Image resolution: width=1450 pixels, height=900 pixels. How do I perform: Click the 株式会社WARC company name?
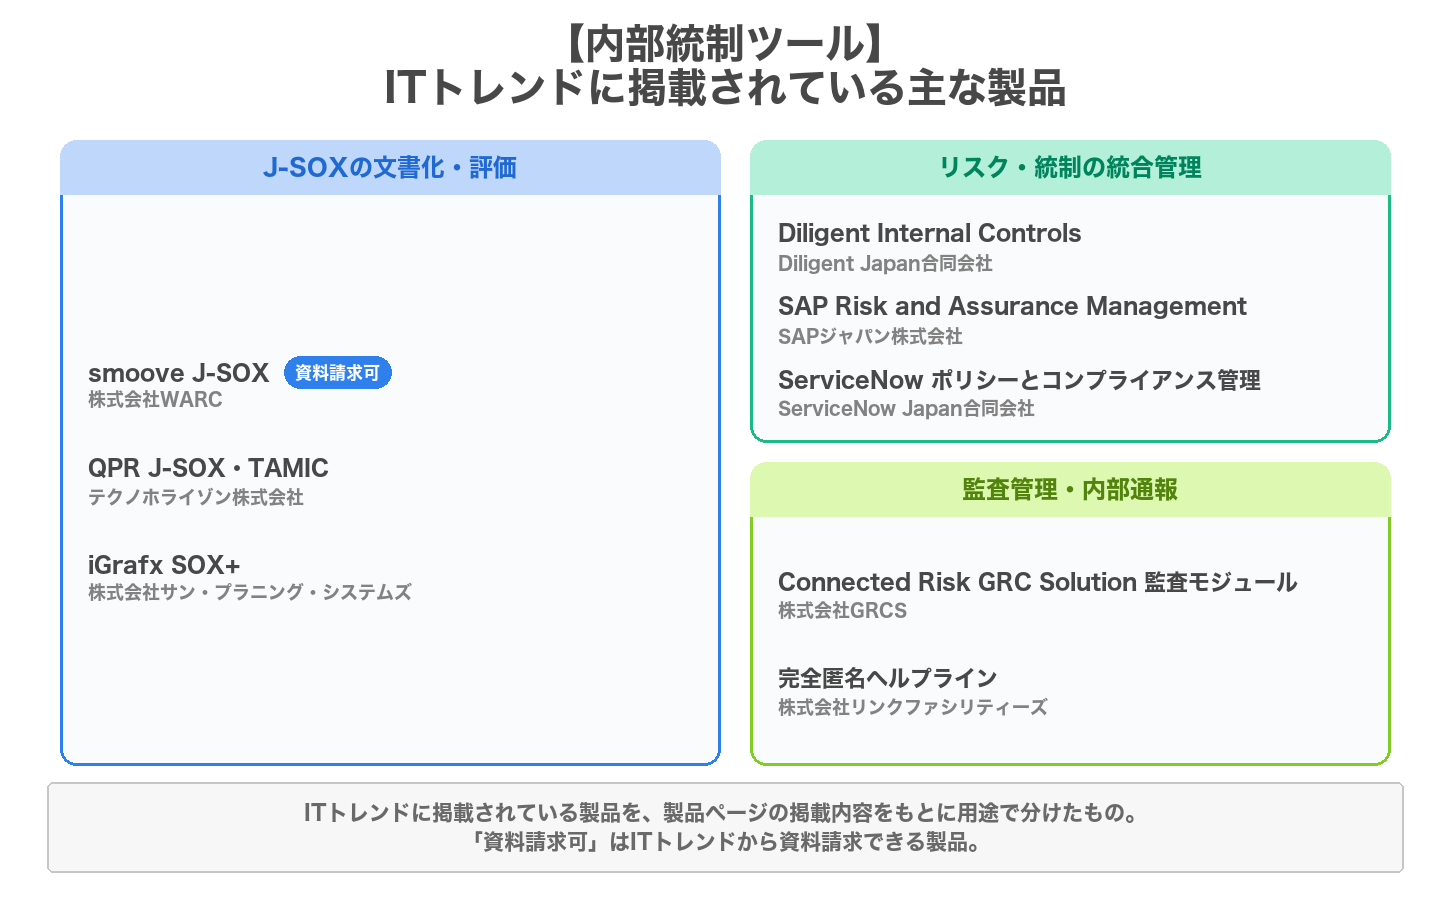pos(155,400)
